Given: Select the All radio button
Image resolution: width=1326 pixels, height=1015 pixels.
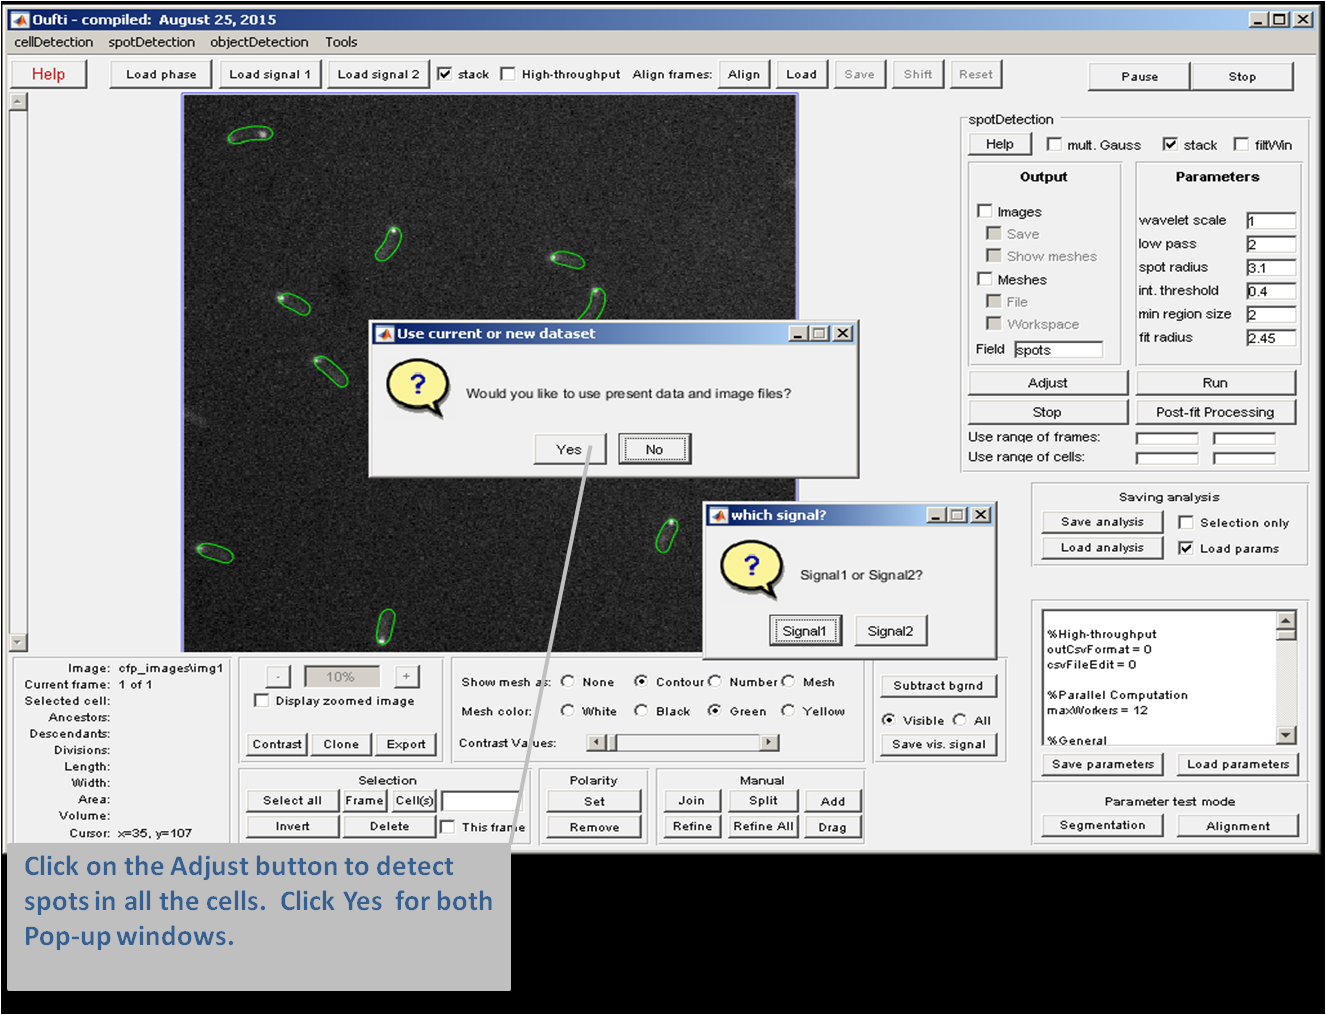Looking at the screenshot, I should click(960, 720).
